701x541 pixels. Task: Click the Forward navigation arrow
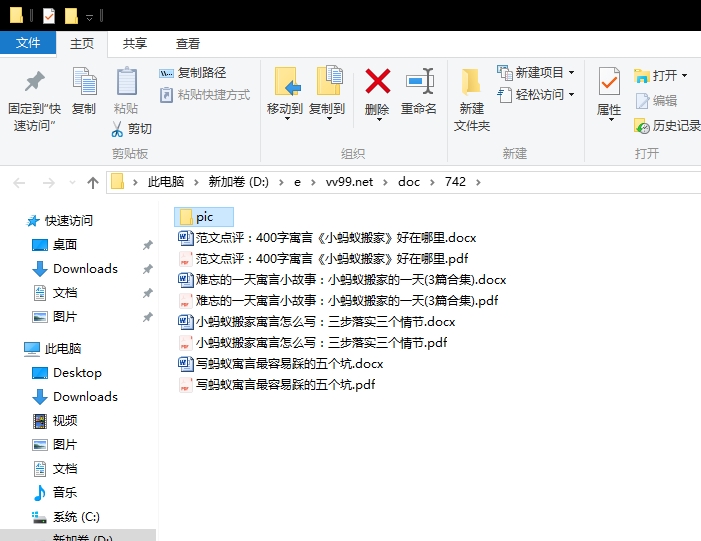pyautogui.click(x=48, y=182)
